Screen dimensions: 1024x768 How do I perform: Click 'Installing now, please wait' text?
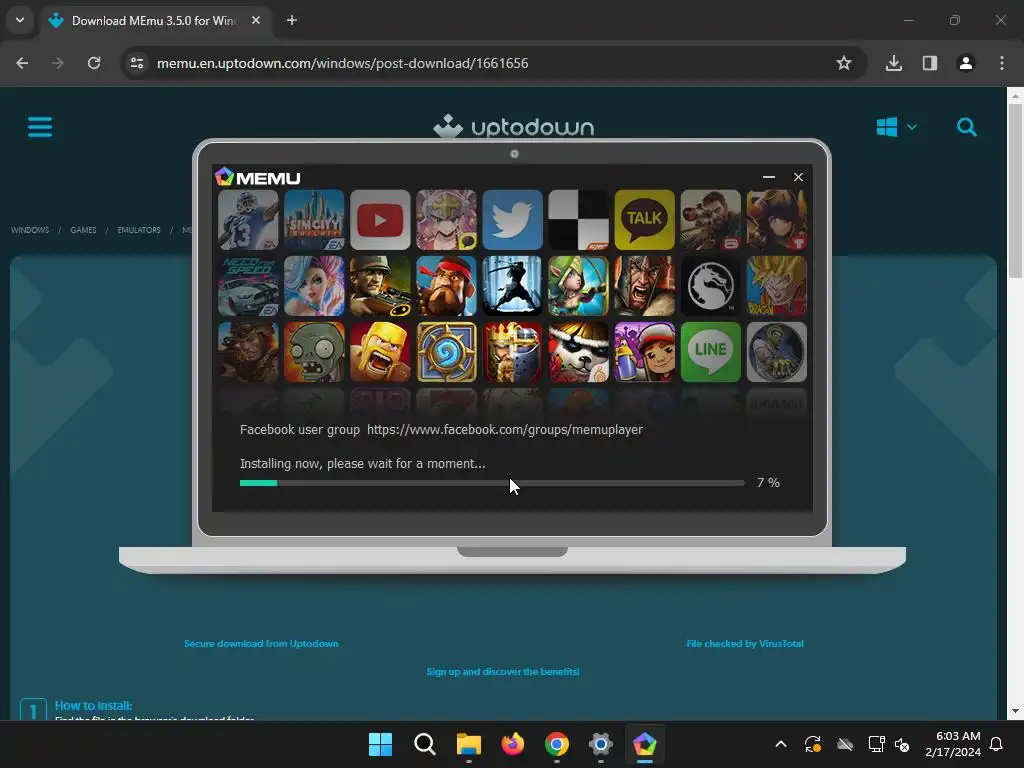[x=362, y=464]
